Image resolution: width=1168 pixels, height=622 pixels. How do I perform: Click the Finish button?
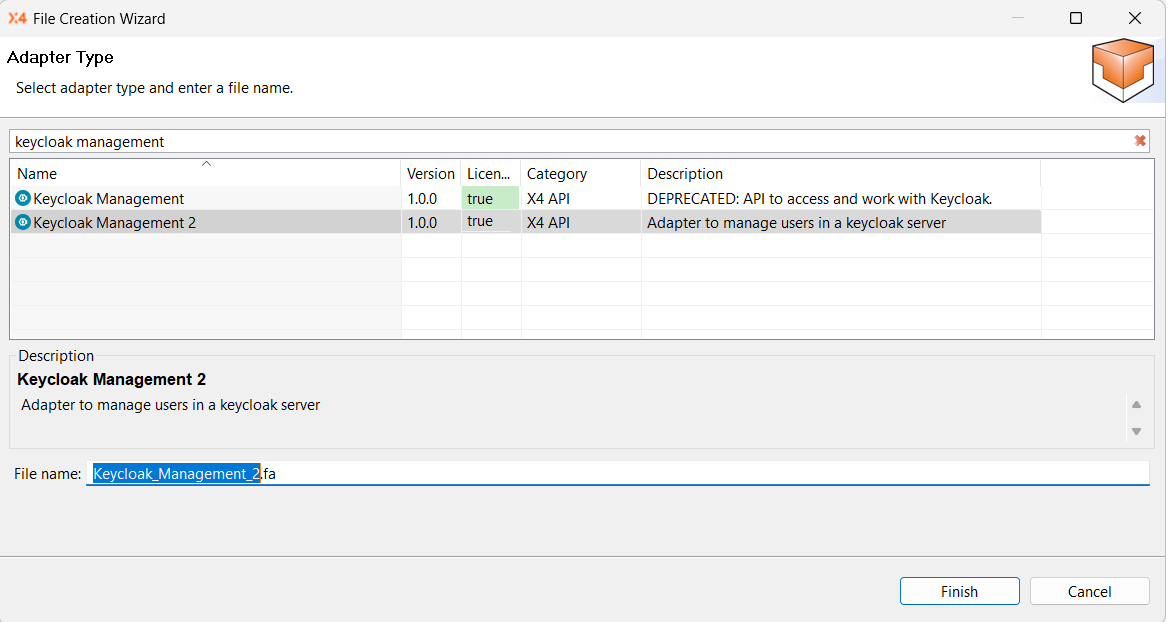pos(959,591)
